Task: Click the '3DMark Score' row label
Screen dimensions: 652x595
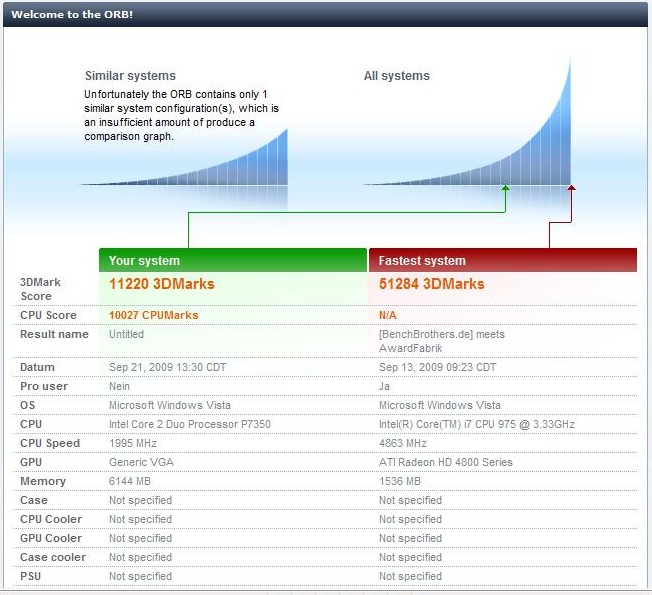Action: [40, 289]
